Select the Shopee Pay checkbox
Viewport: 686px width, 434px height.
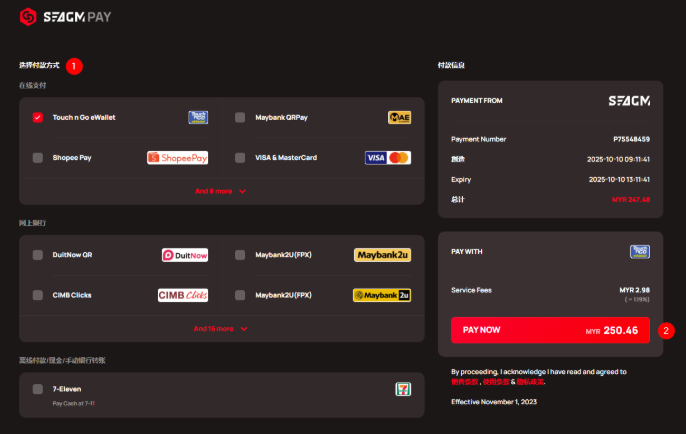pyautogui.click(x=38, y=158)
